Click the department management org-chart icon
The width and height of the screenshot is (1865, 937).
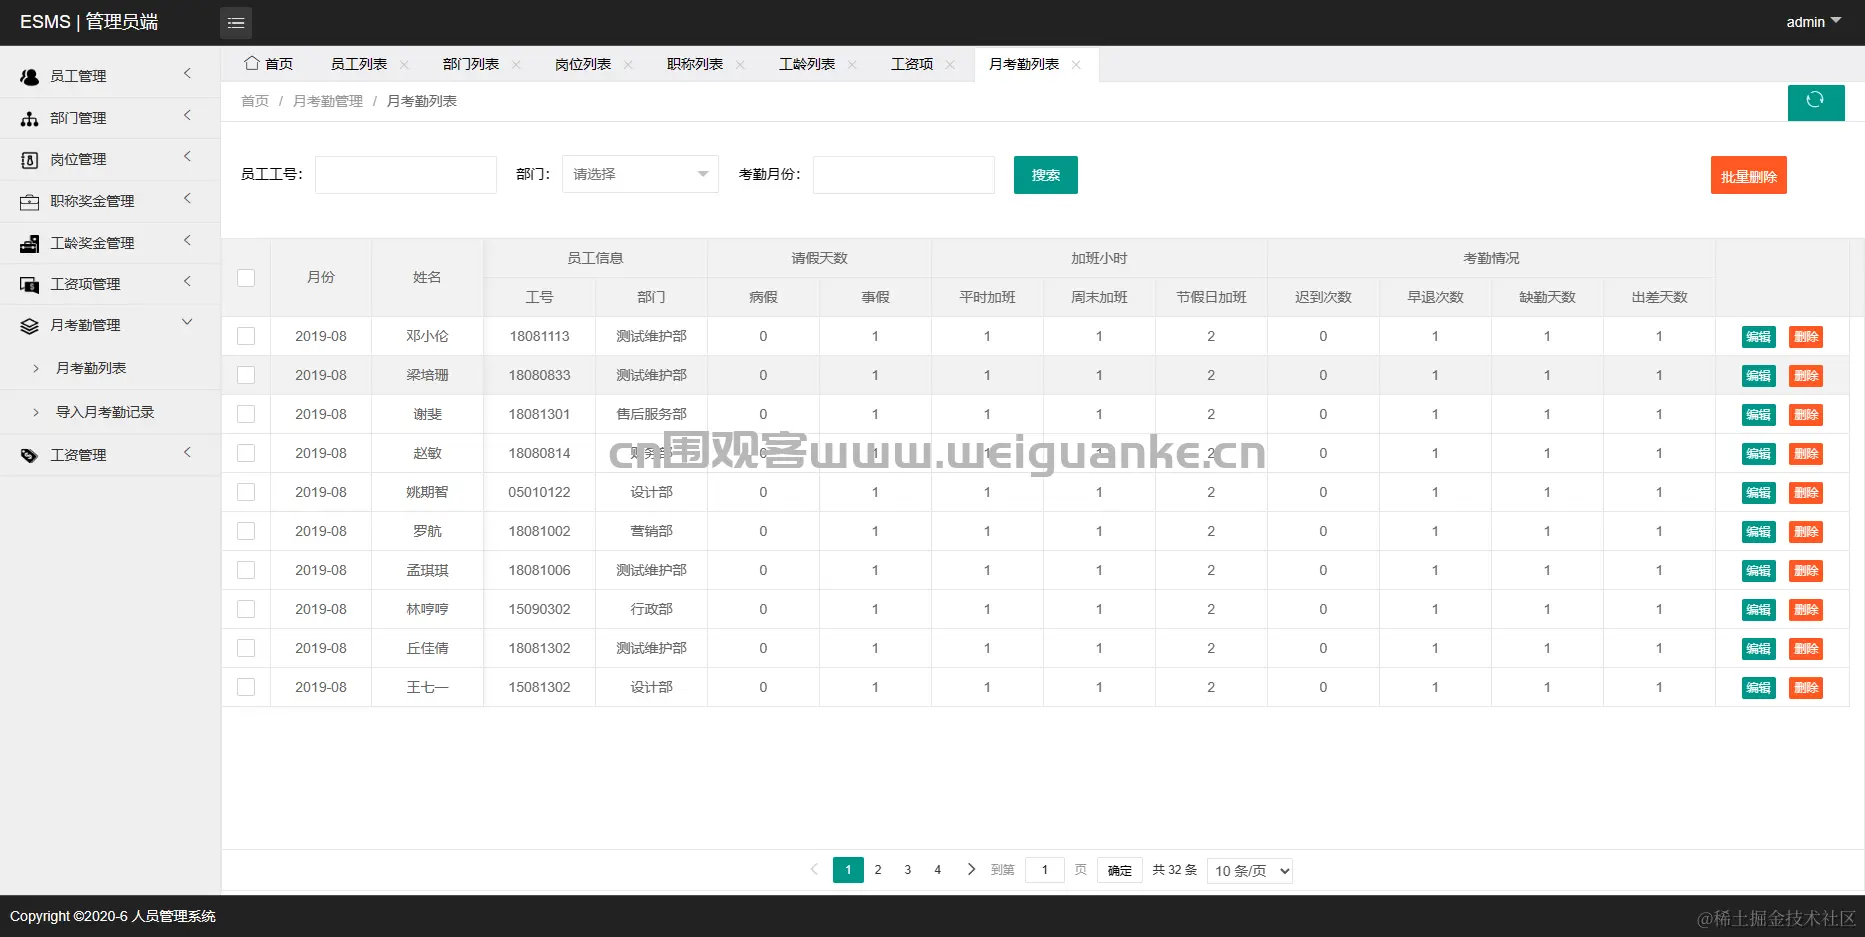pos(30,118)
